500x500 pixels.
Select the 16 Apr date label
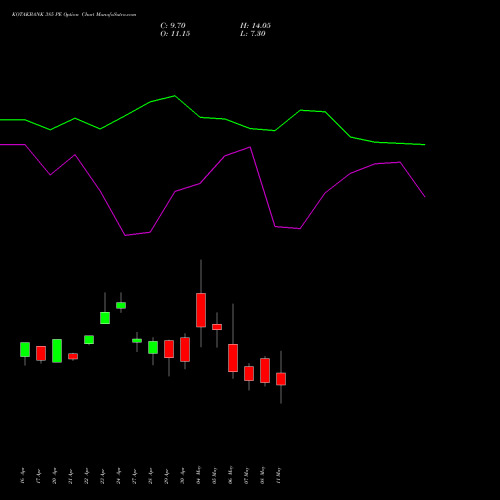point(22,476)
